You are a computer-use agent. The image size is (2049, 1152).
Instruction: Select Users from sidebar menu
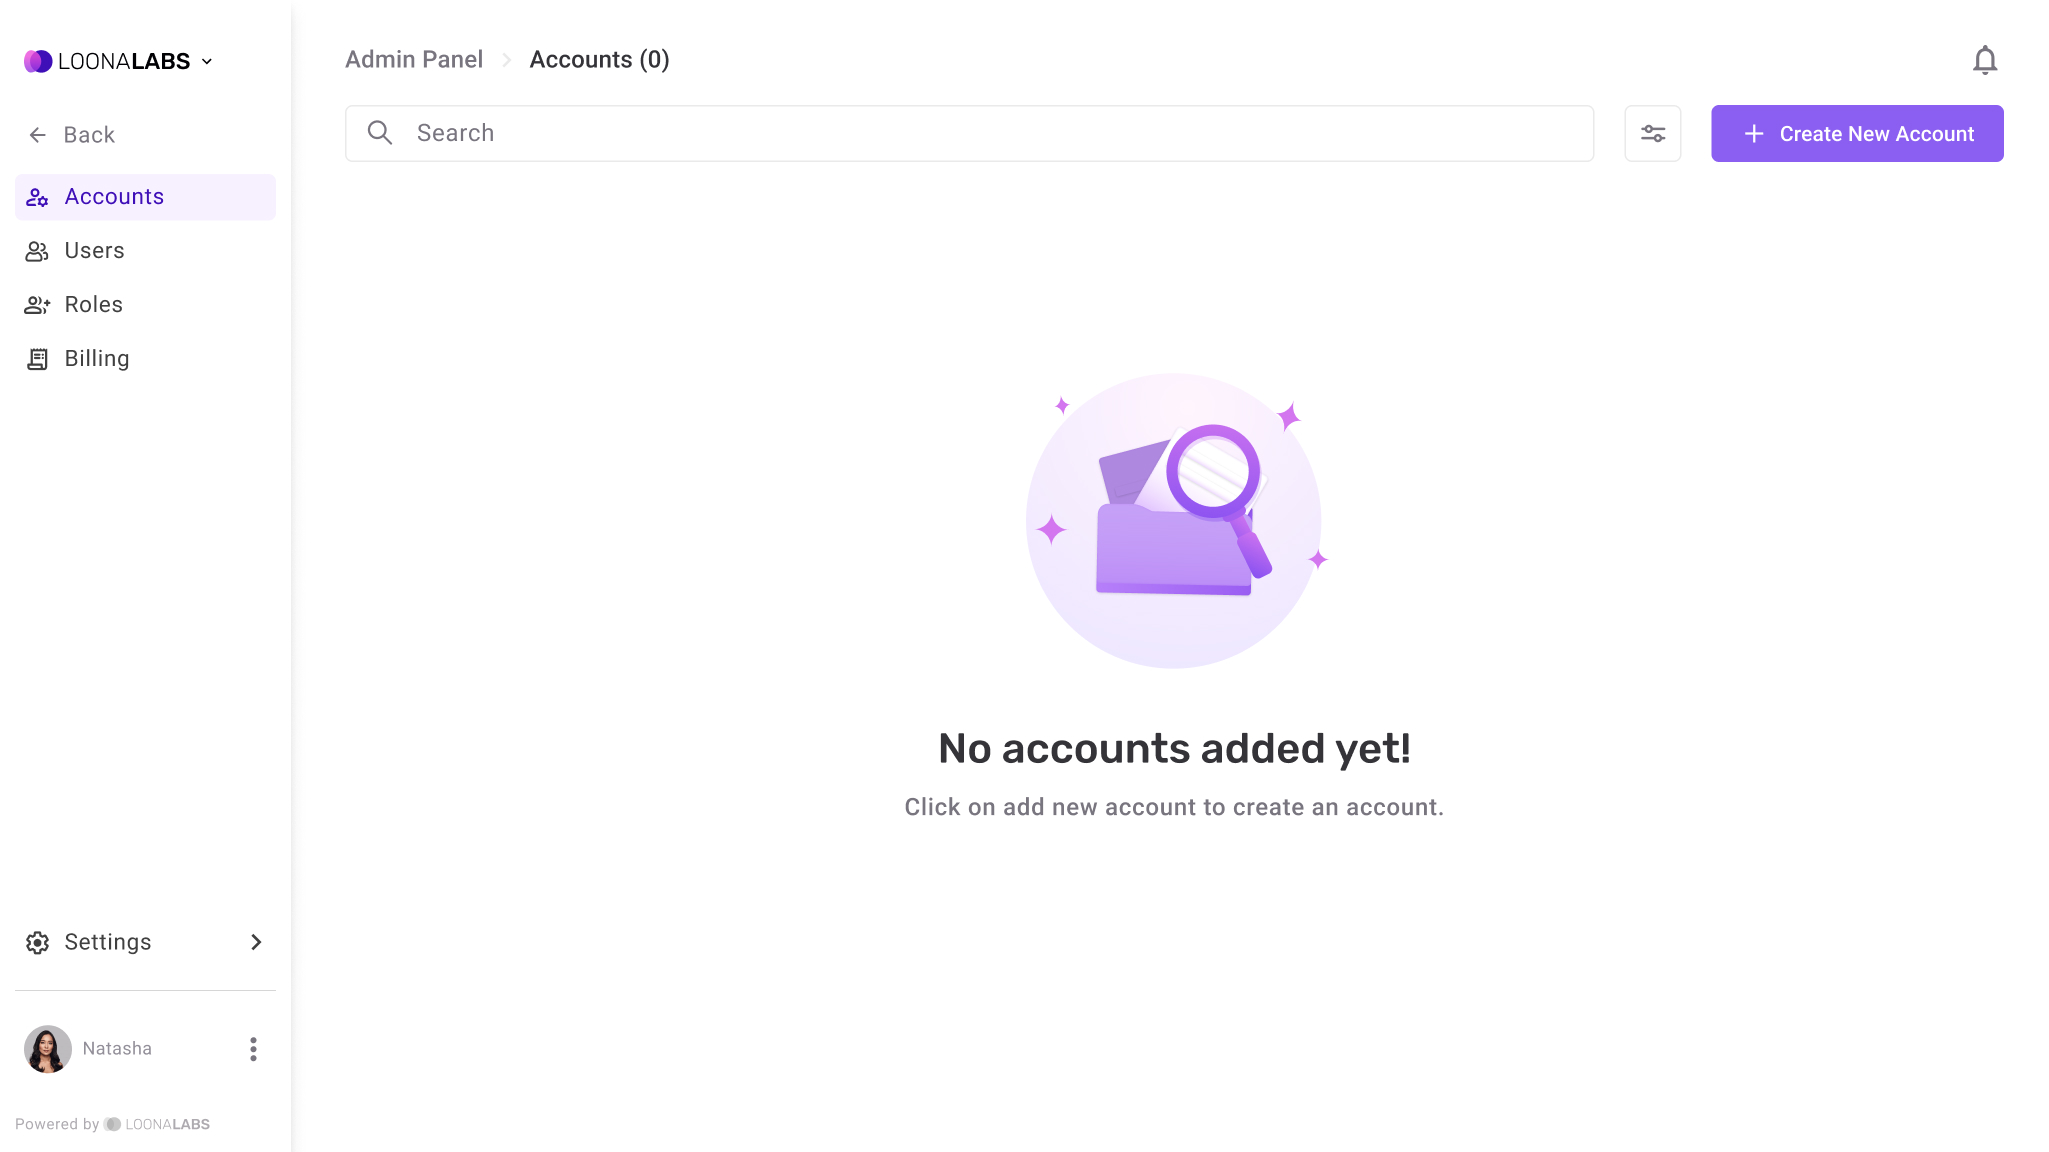point(94,250)
